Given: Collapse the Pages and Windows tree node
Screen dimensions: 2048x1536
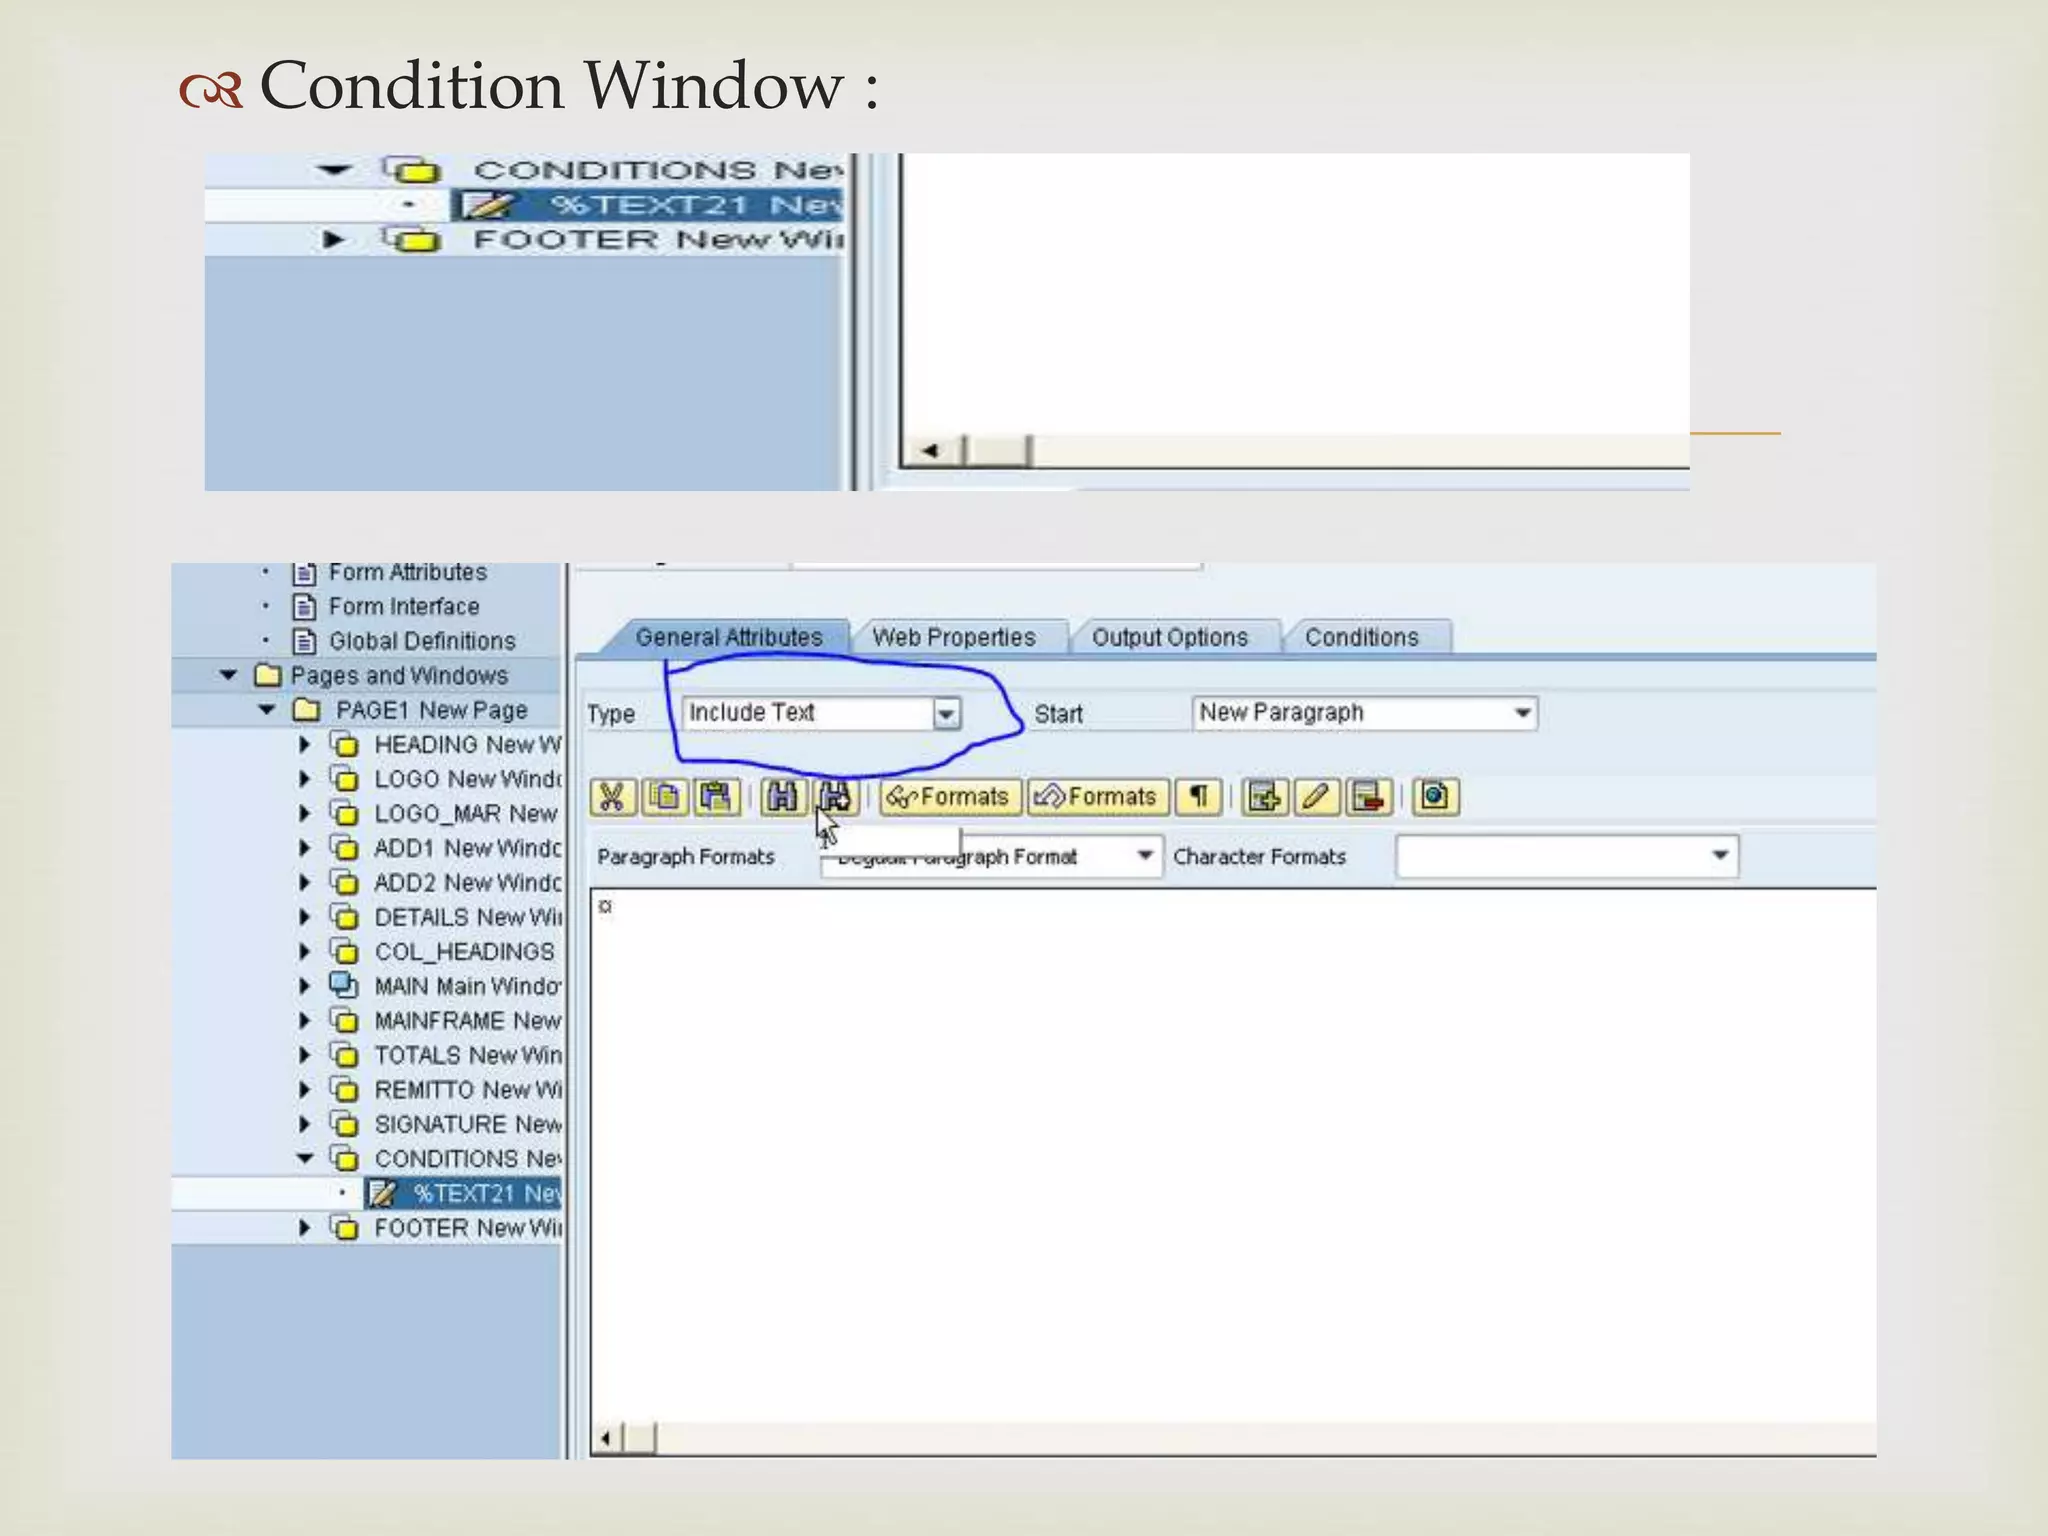Looking at the screenshot, I should pyautogui.click(x=228, y=676).
